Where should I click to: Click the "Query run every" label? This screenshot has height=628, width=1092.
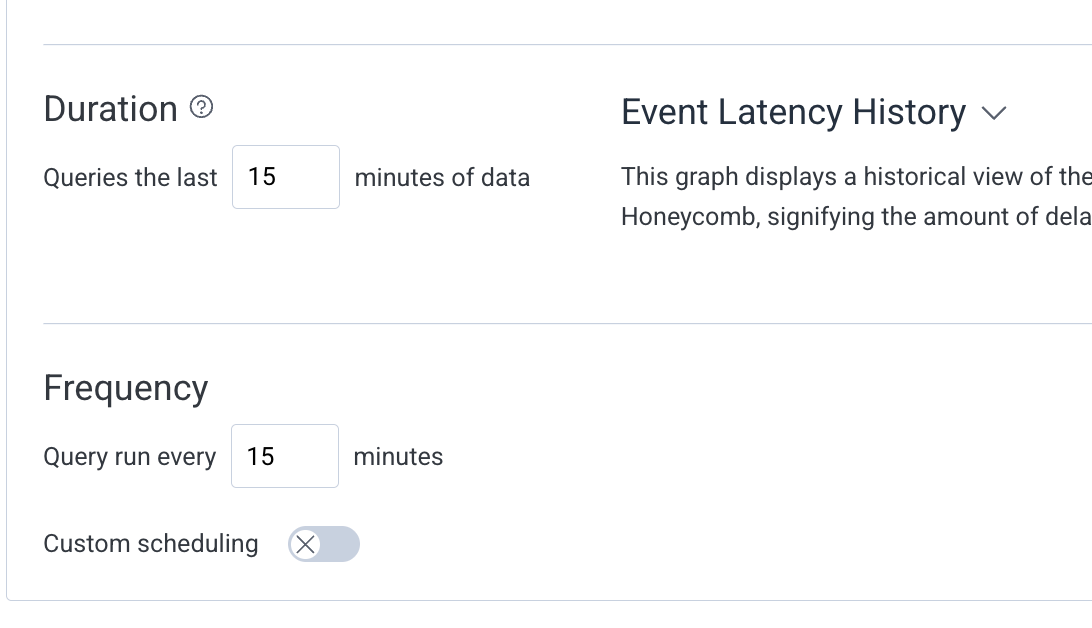129,457
